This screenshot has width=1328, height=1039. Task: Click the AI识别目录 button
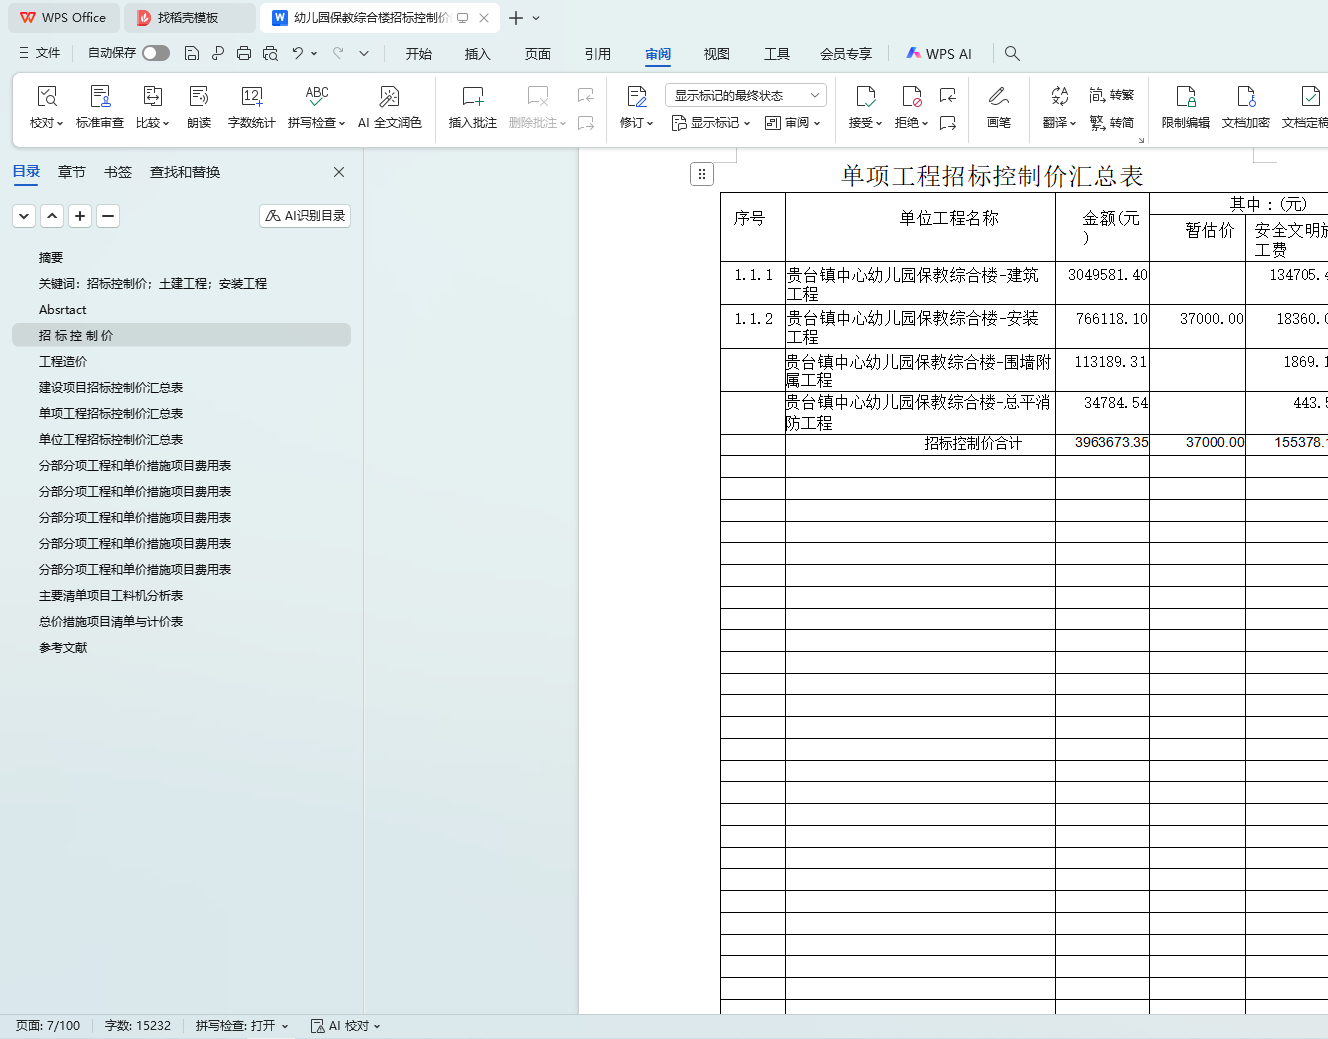(x=305, y=216)
